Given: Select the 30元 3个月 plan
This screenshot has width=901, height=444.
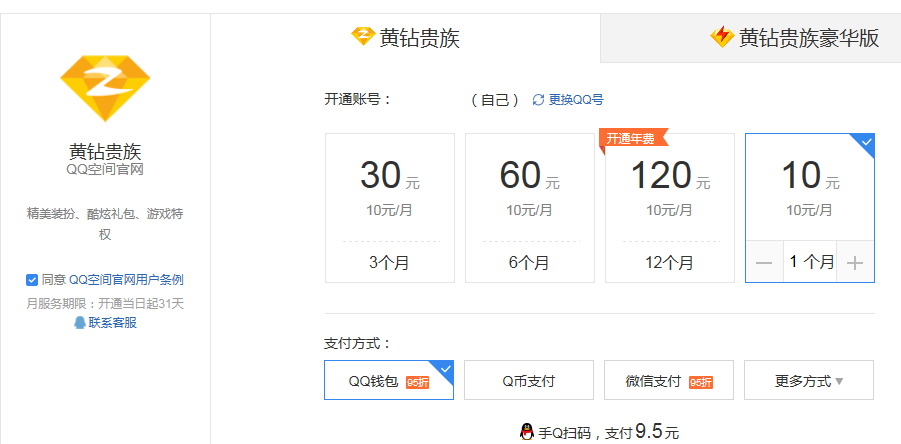Looking at the screenshot, I should (x=390, y=208).
